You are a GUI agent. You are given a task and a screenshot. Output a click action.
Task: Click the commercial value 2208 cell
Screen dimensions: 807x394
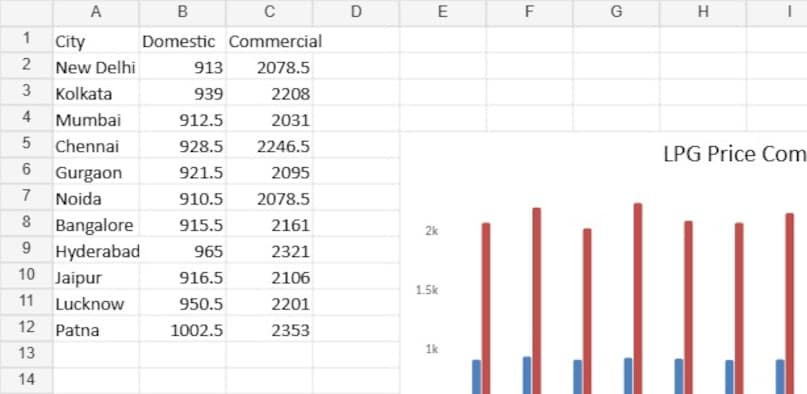pos(269,92)
